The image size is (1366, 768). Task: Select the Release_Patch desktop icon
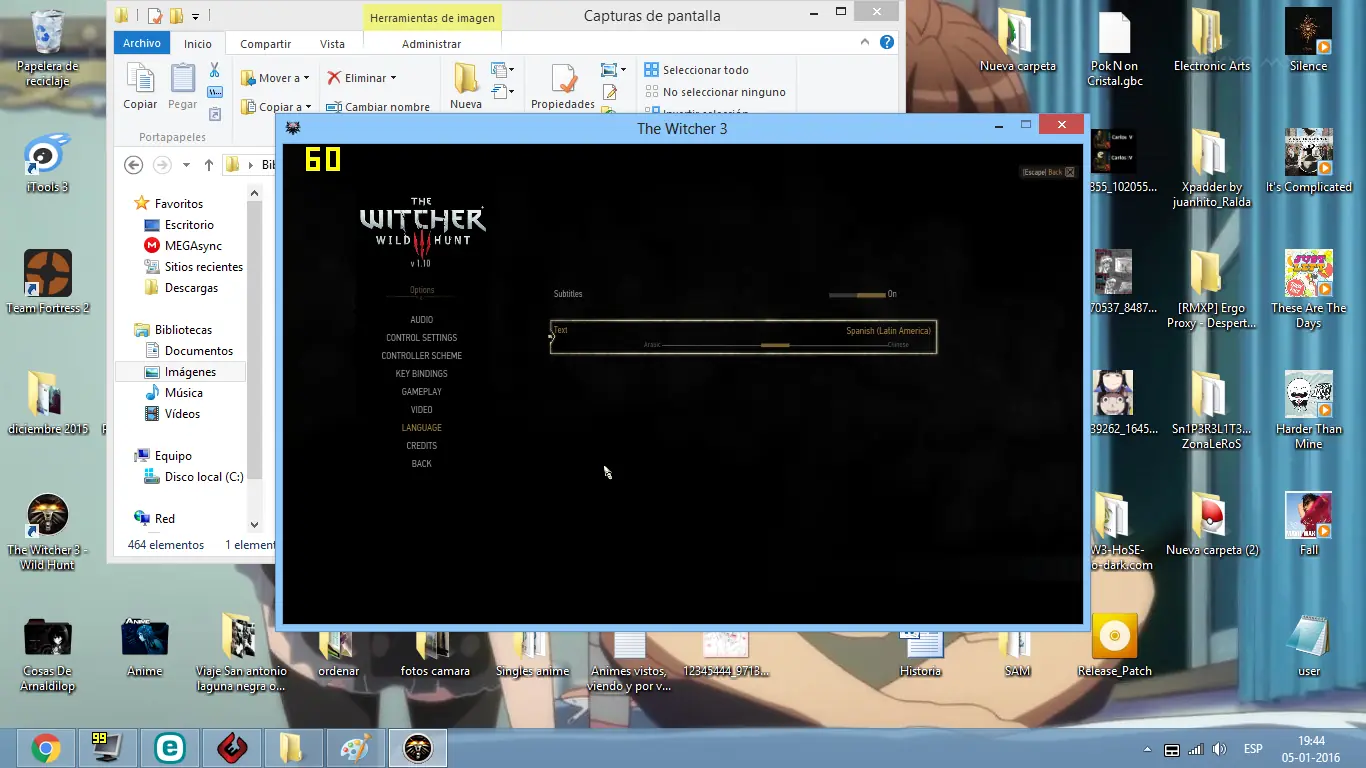coord(1115,646)
